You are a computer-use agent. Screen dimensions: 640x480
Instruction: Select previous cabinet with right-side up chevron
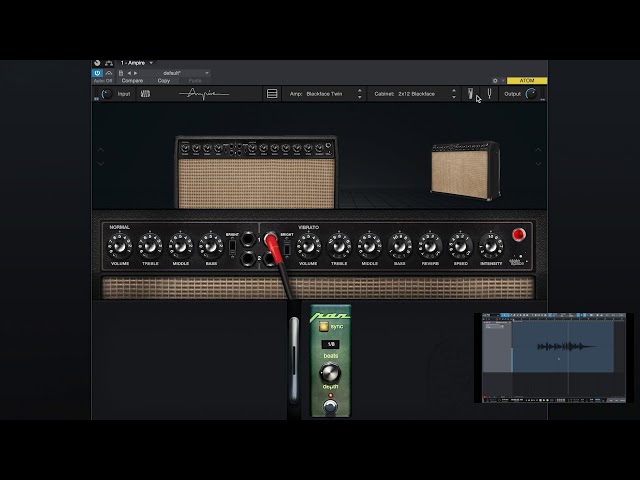point(538,150)
